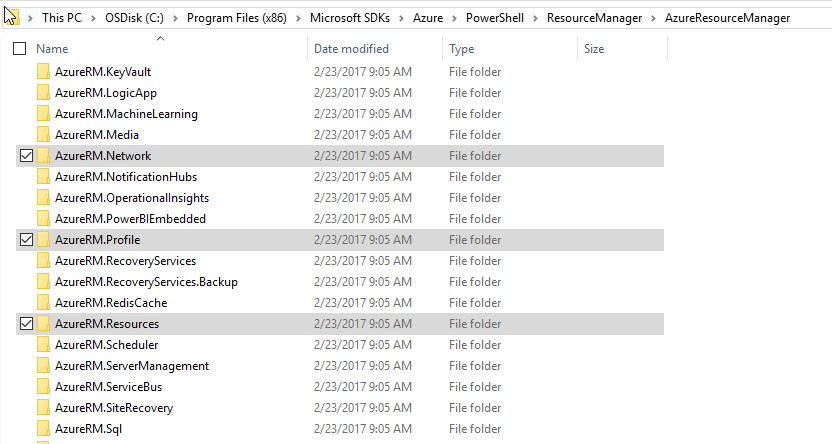This screenshot has width=832, height=444.
Task: Click the AzureRM.LogicApp folder icon
Action: coord(43,93)
